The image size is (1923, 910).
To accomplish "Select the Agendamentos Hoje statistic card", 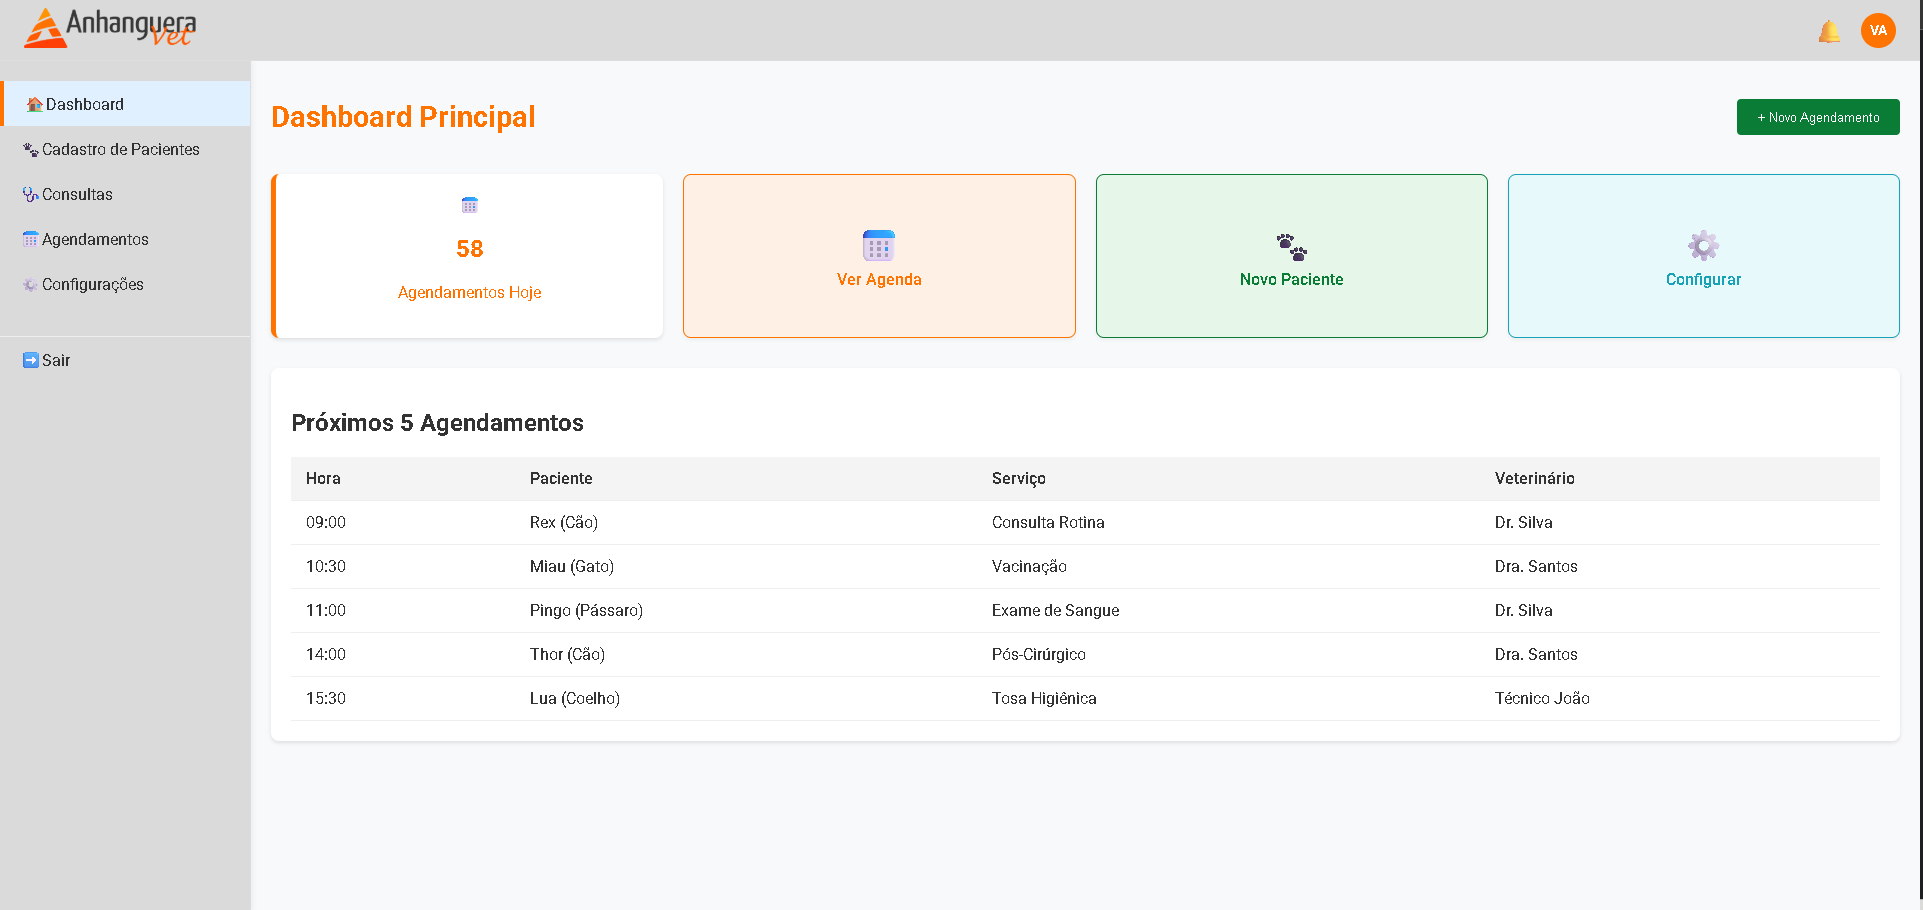I will [x=468, y=256].
